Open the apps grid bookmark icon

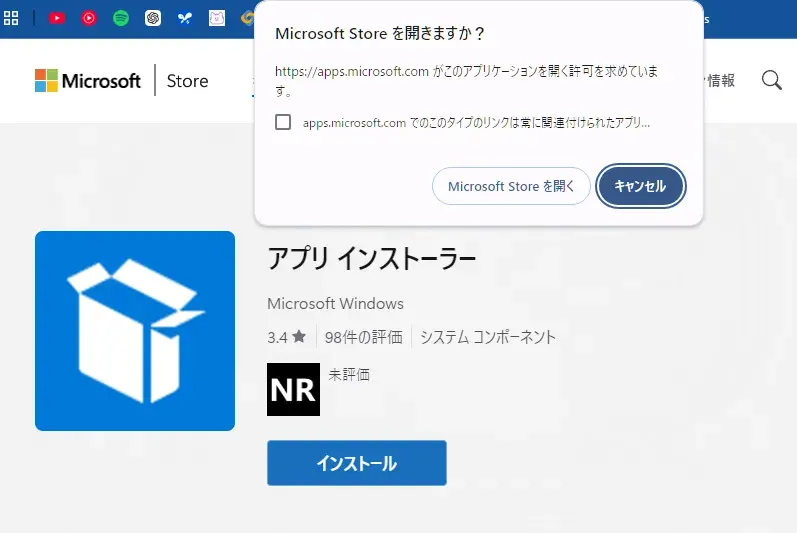(x=11, y=18)
